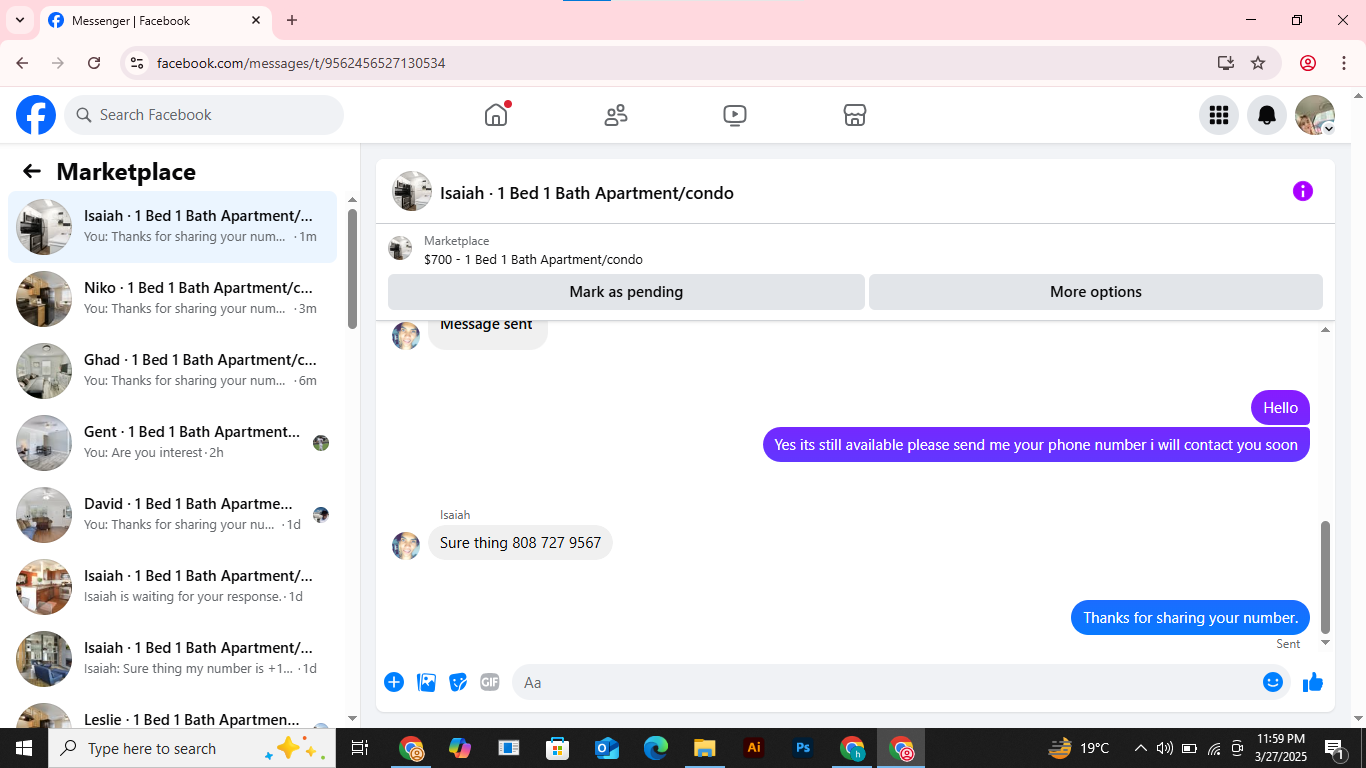Open the Facebook Home icon
This screenshot has height=768, width=1366.
click(496, 115)
